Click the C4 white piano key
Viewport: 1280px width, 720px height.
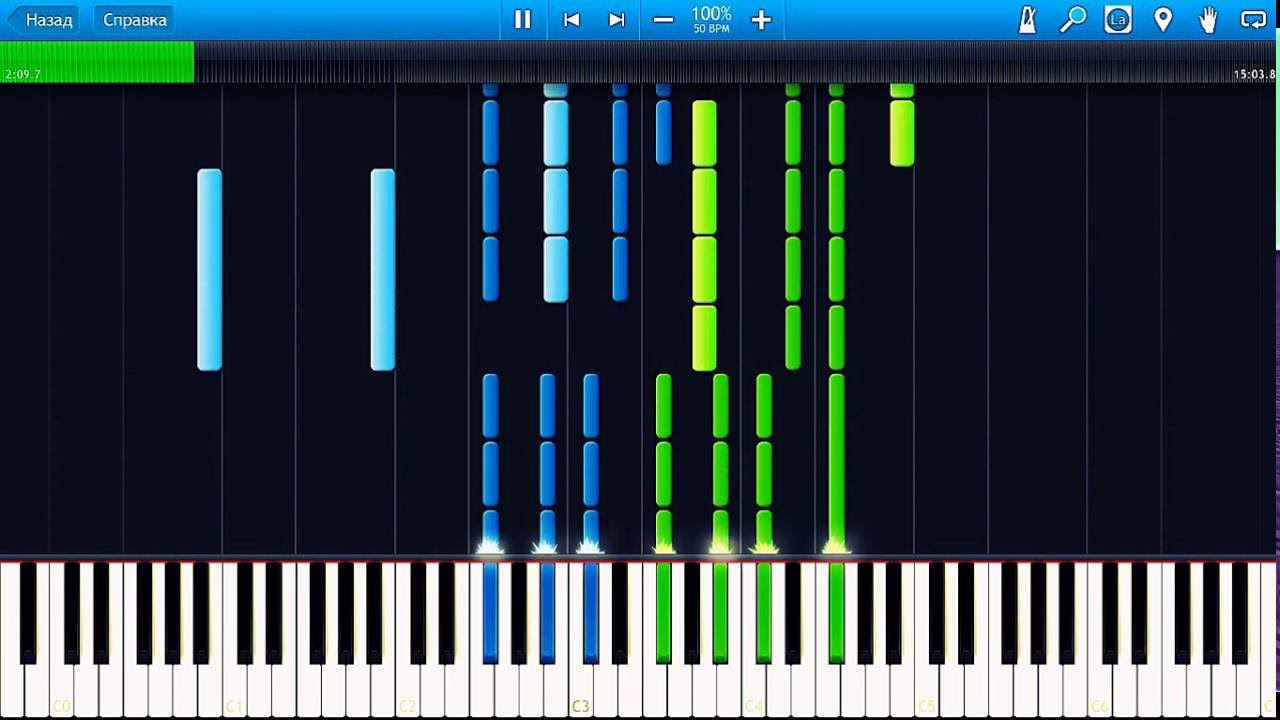[x=753, y=640]
